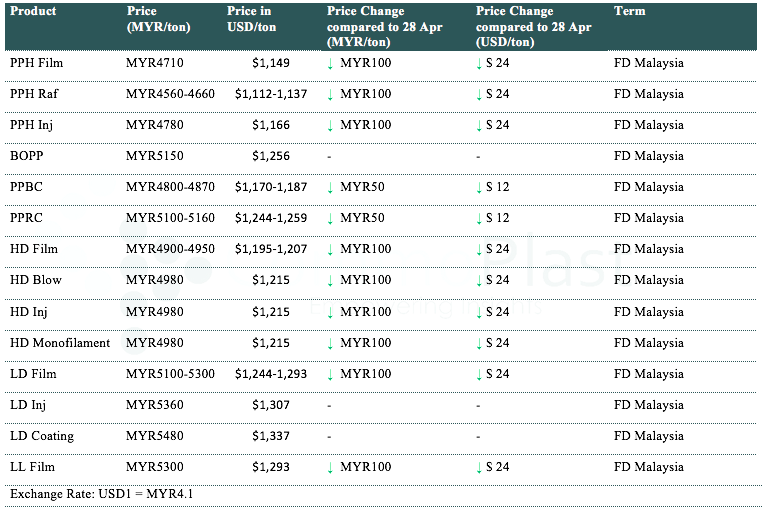Click the green arrow in HD Film MYR100 cell
765x514 pixels.
(331, 250)
